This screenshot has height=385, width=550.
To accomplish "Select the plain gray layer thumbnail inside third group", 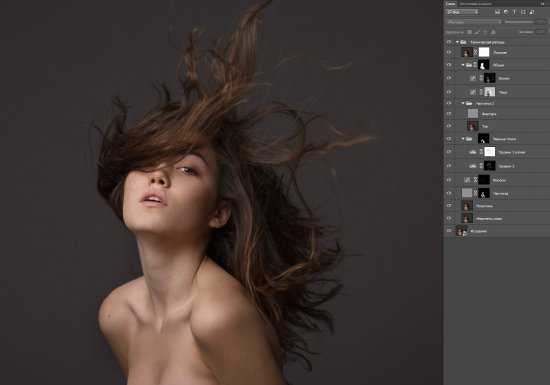I will [473, 114].
